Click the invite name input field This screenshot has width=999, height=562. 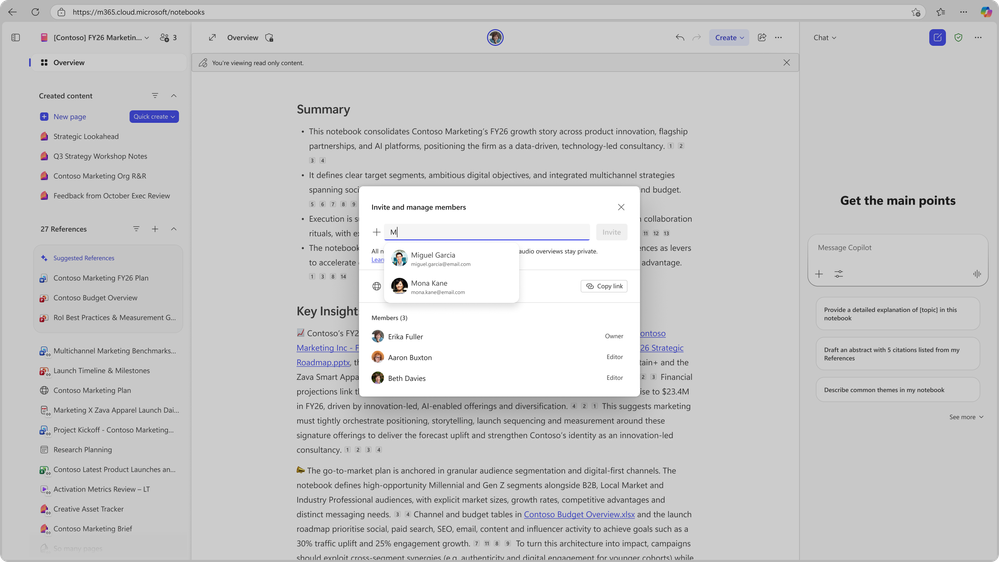pyautogui.click(x=487, y=232)
